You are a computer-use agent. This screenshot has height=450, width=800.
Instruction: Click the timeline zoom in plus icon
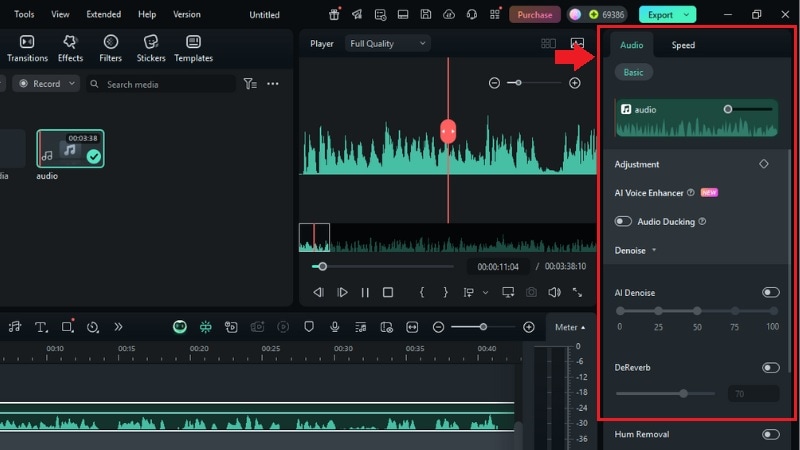[529, 327]
